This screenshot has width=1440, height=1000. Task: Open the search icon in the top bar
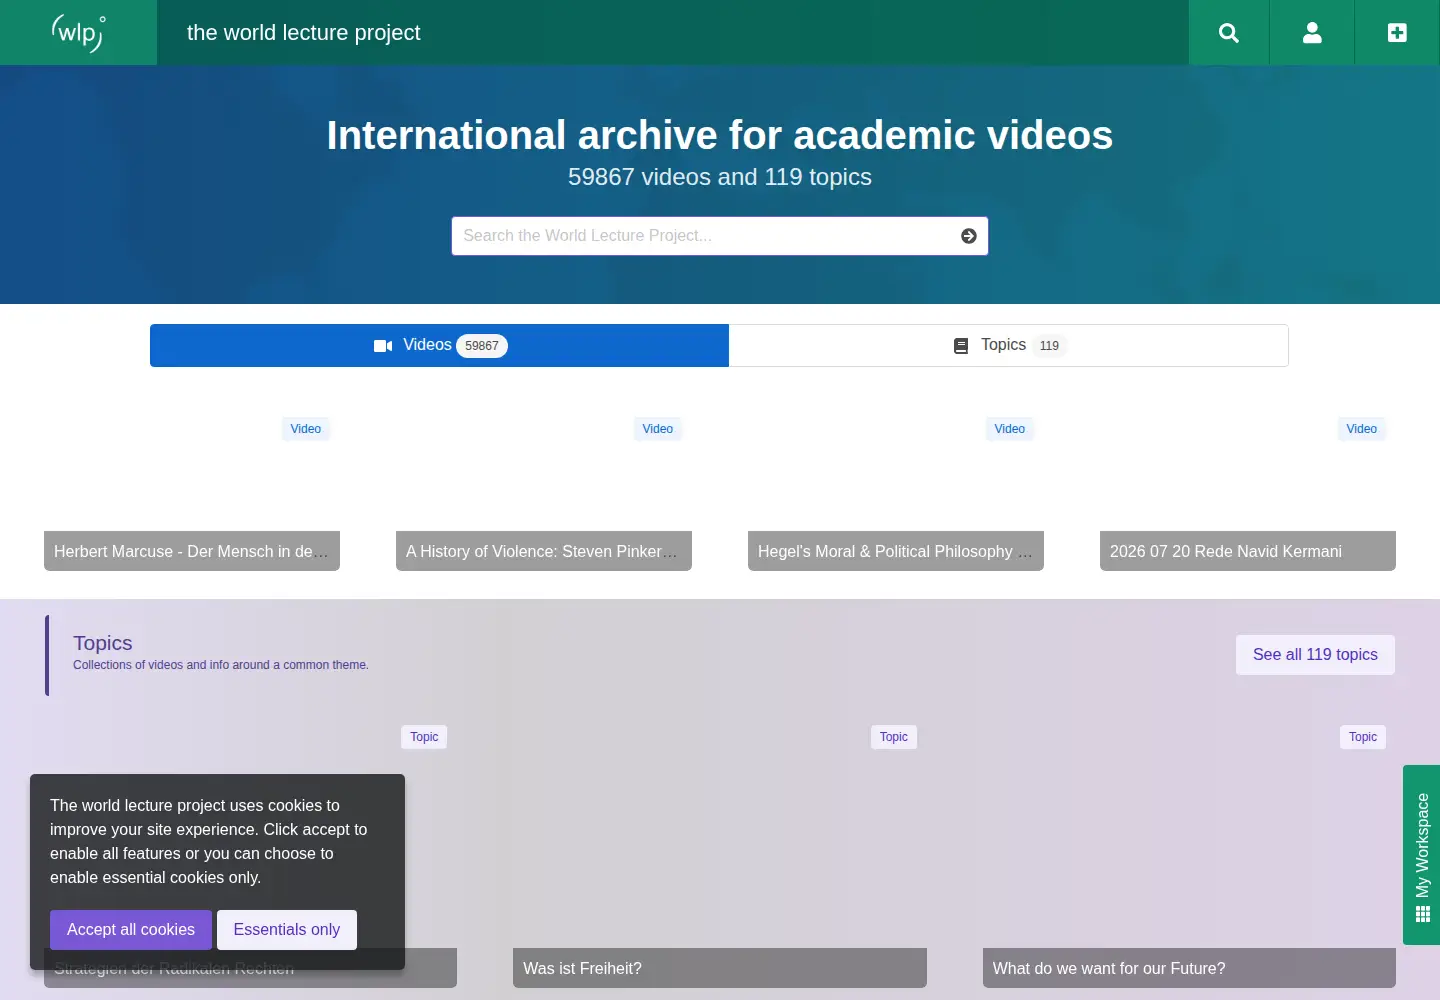click(x=1229, y=33)
